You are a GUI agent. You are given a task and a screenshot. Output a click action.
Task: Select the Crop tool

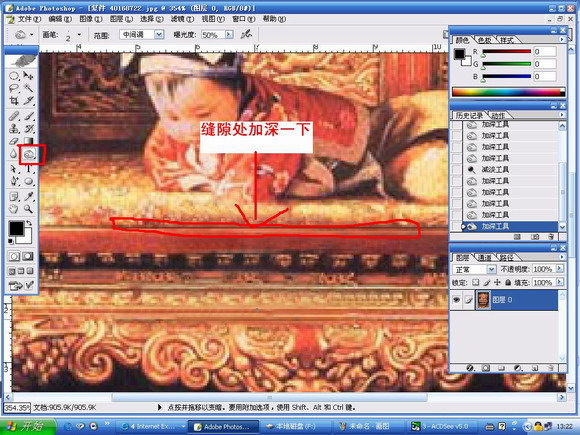(x=14, y=101)
